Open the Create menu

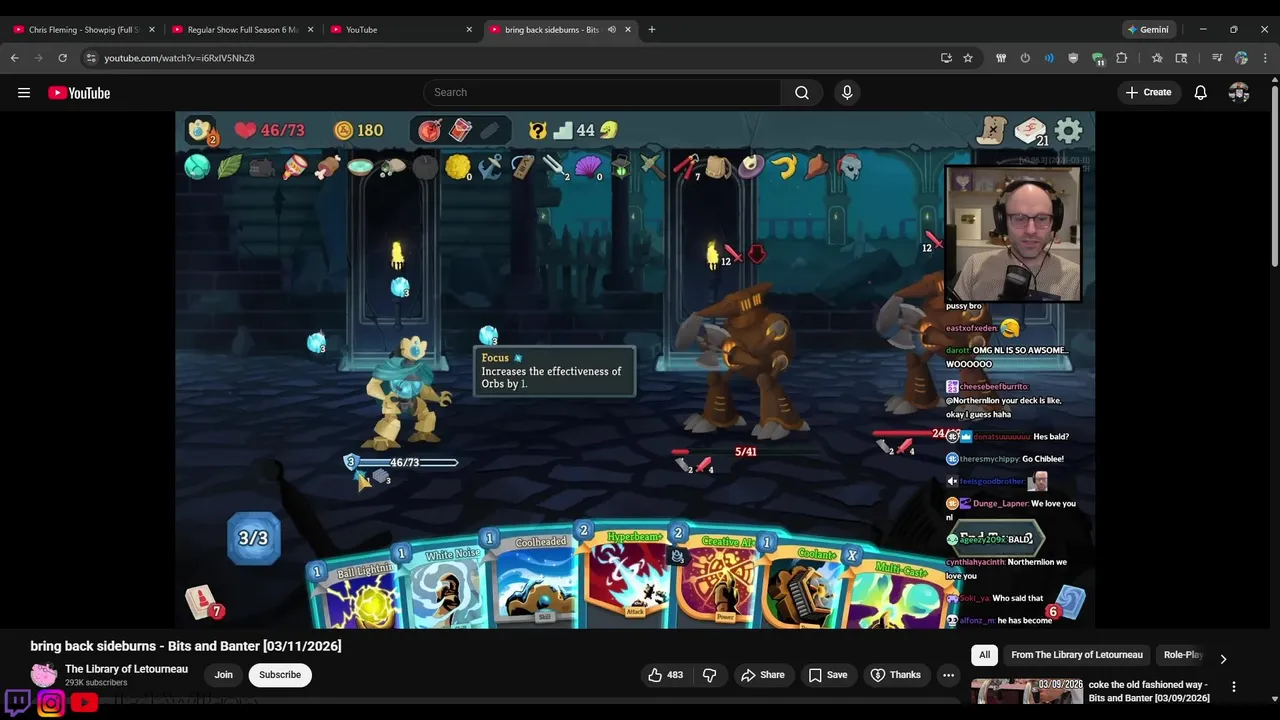point(1148,92)
